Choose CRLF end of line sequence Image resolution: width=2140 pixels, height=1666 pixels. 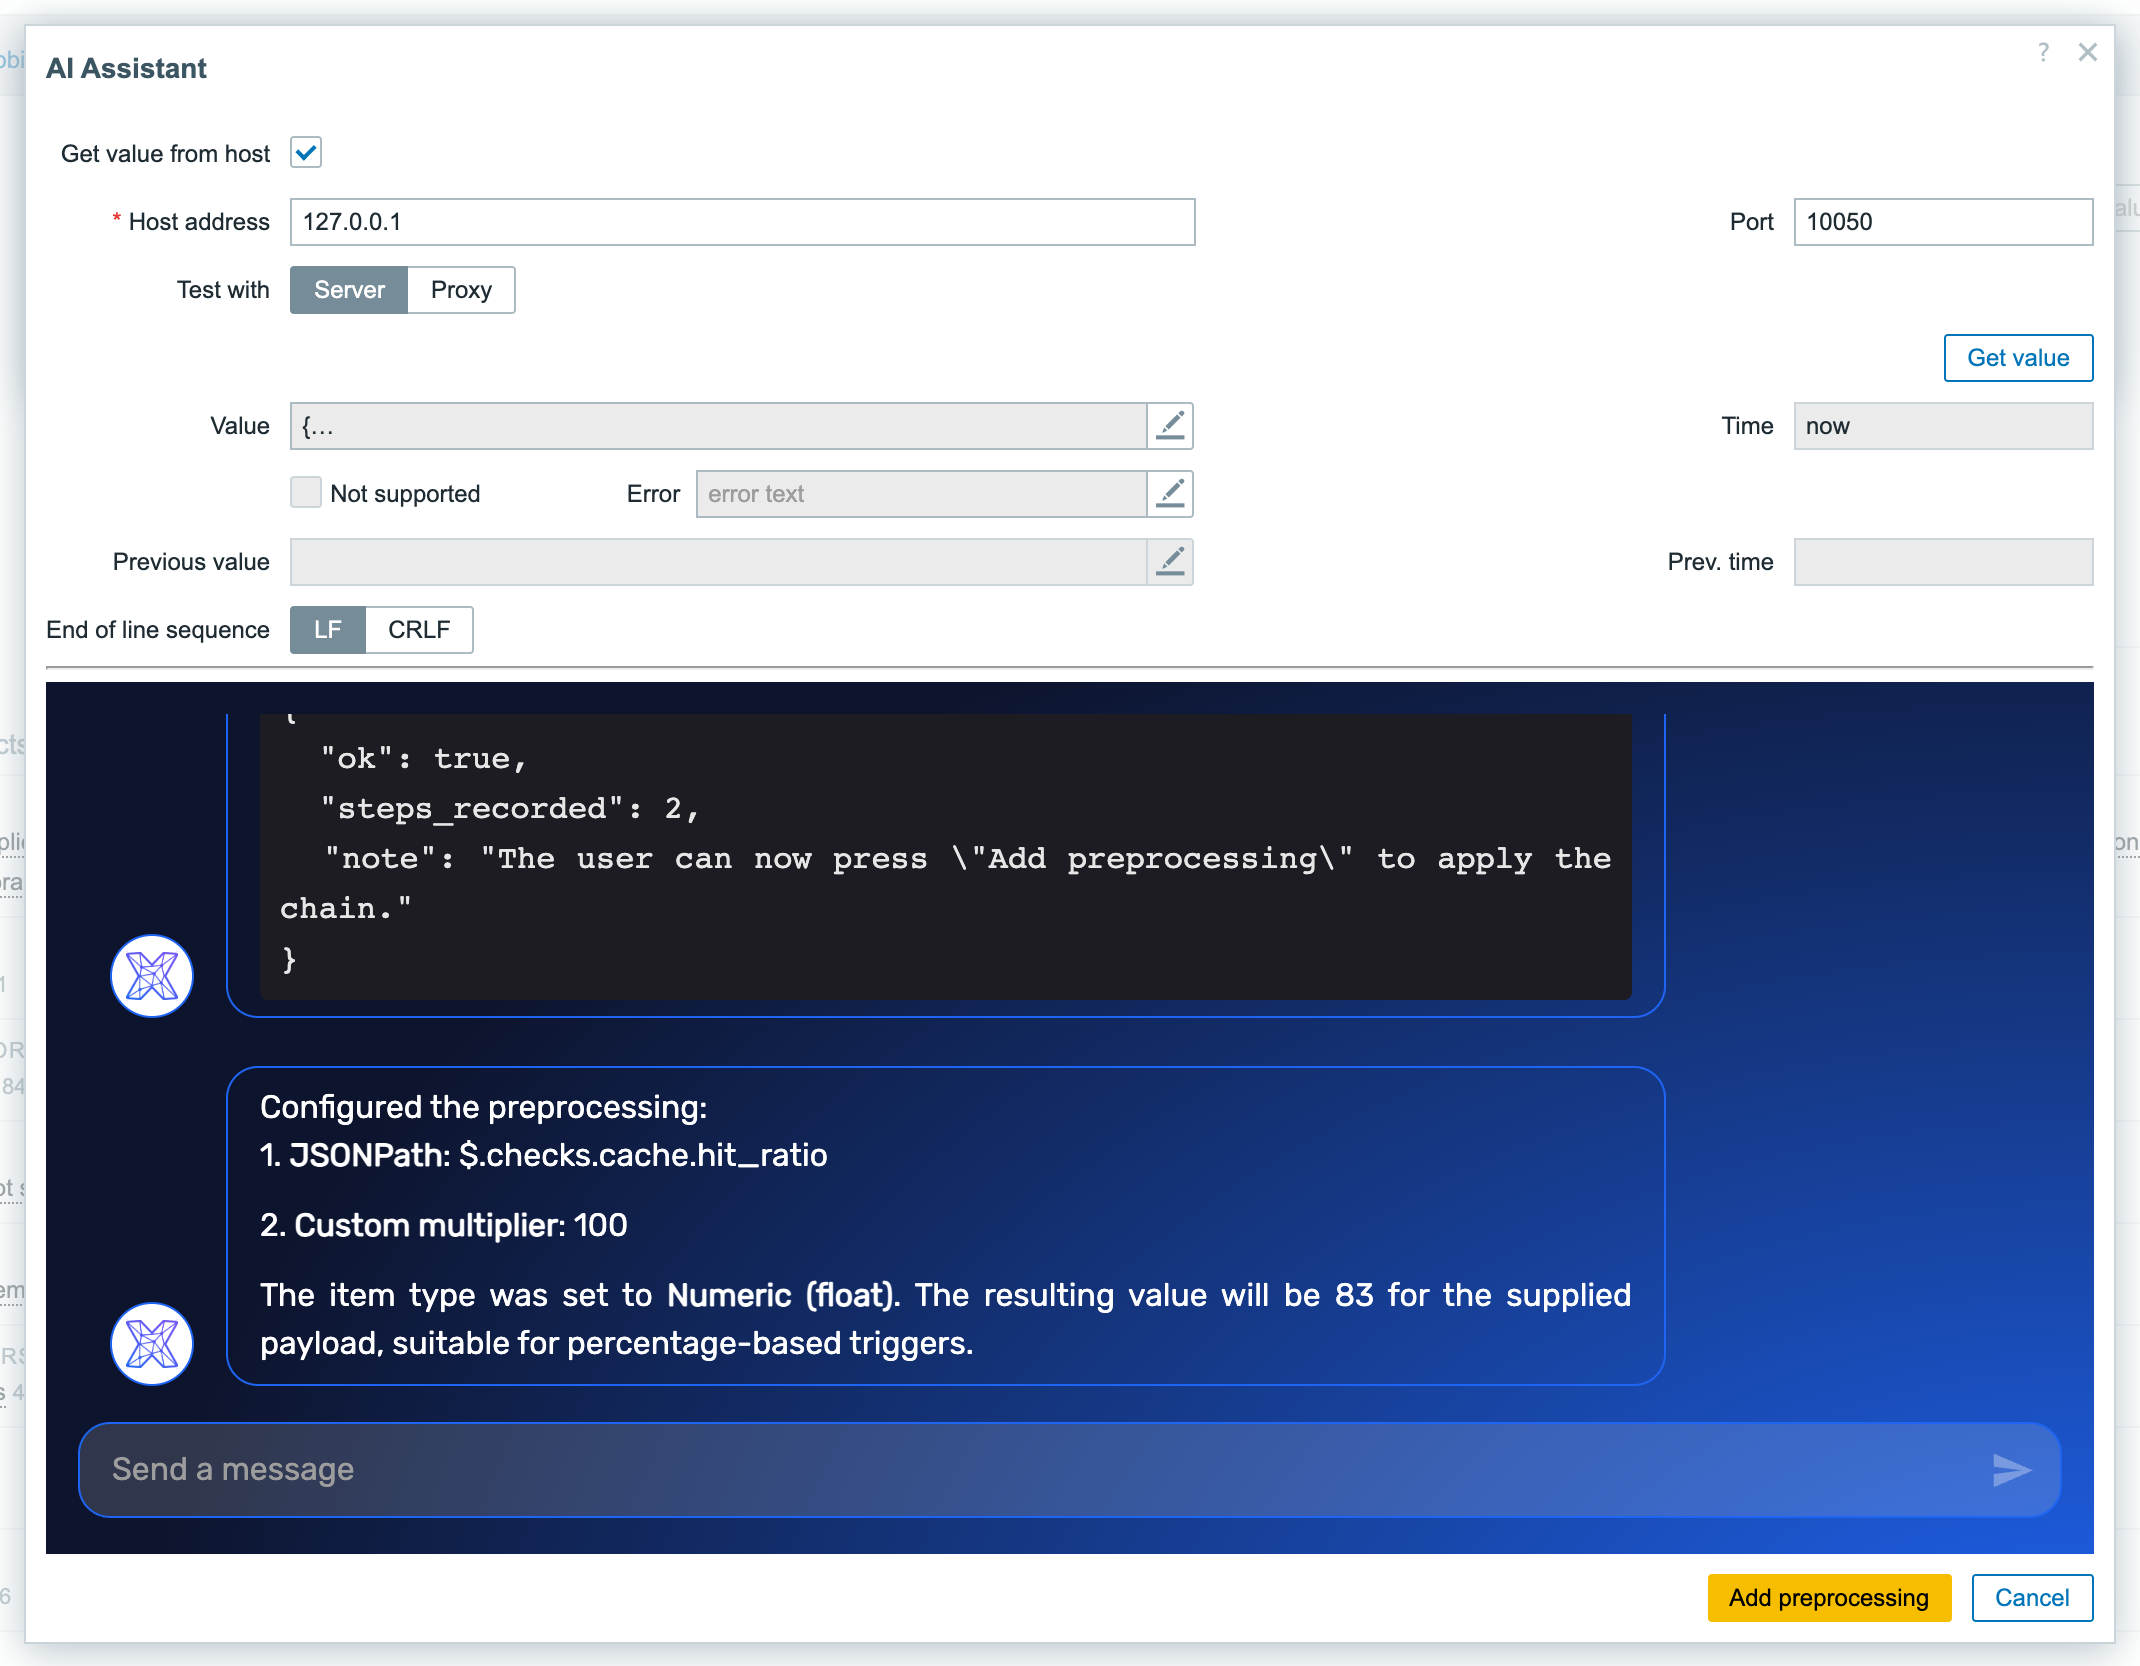pyautogui.click(x=419, y=630)
